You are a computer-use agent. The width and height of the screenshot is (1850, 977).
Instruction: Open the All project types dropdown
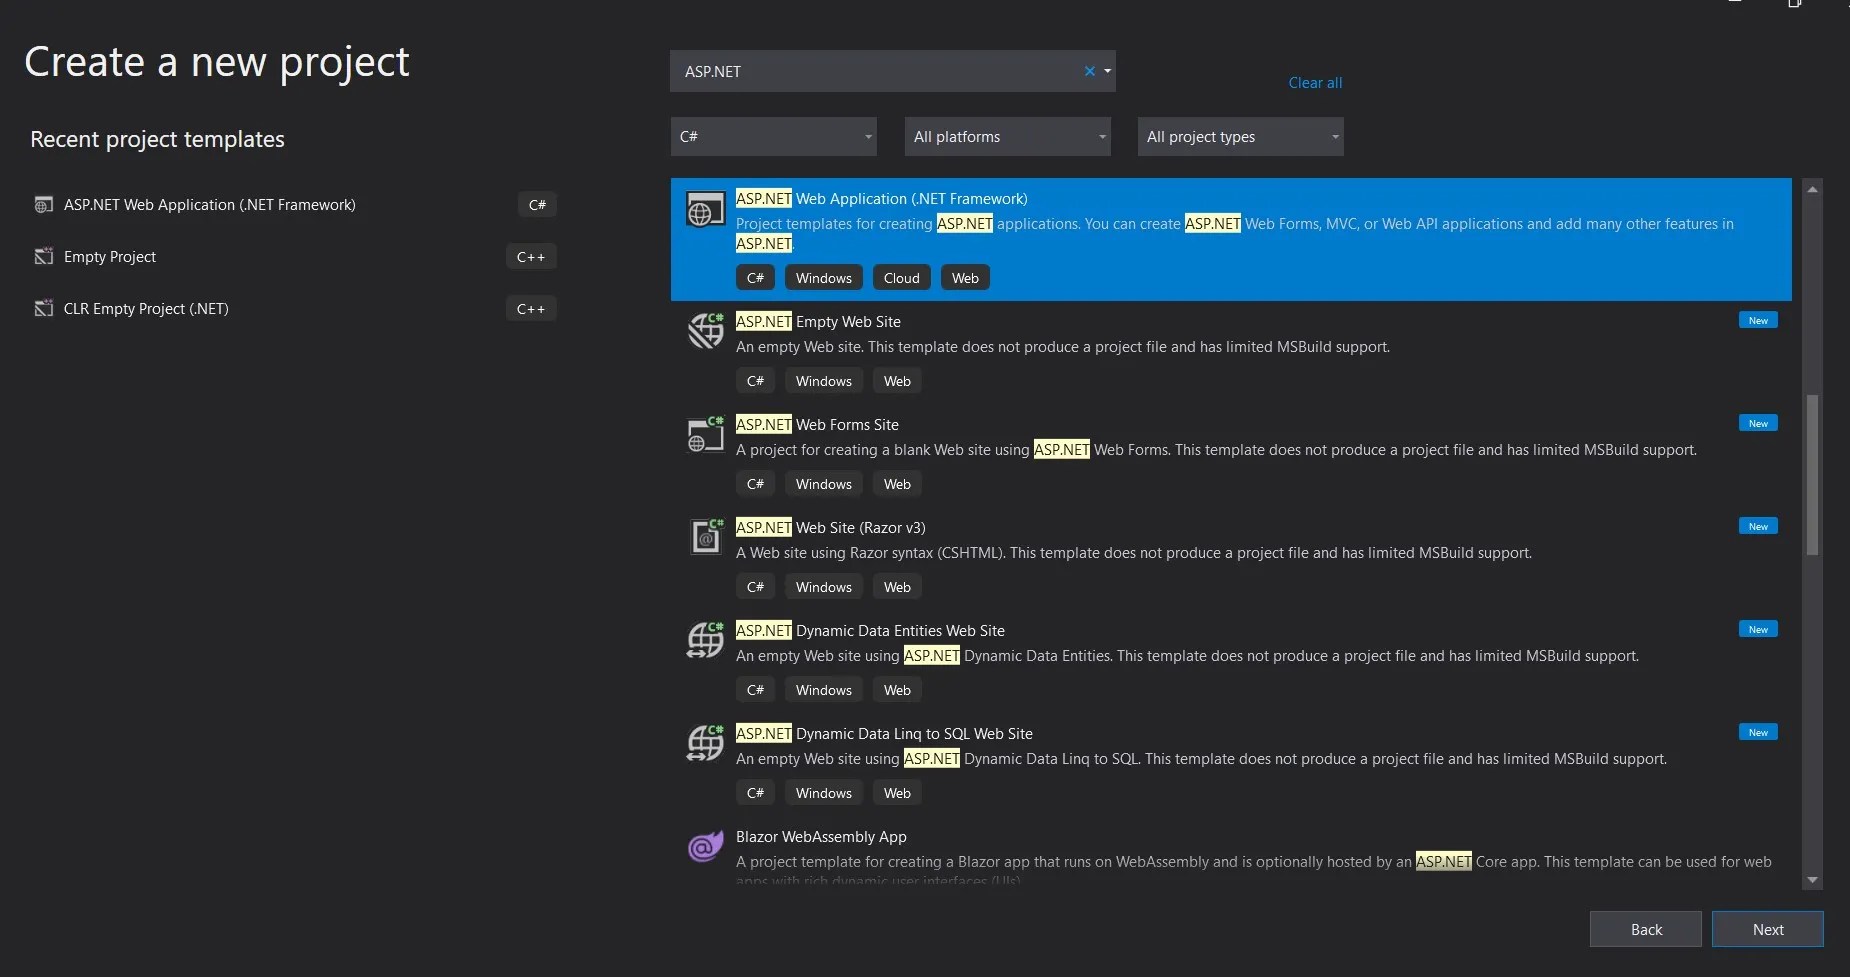[x=1240, y=137]
